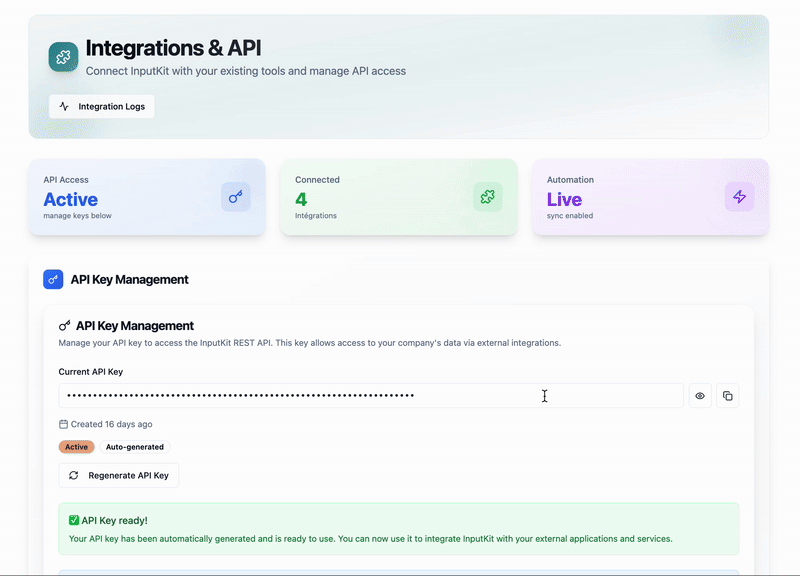Click the 'Created 16 days ago' text
Viewport: 800px width, 576px height.
coord(111,424)
